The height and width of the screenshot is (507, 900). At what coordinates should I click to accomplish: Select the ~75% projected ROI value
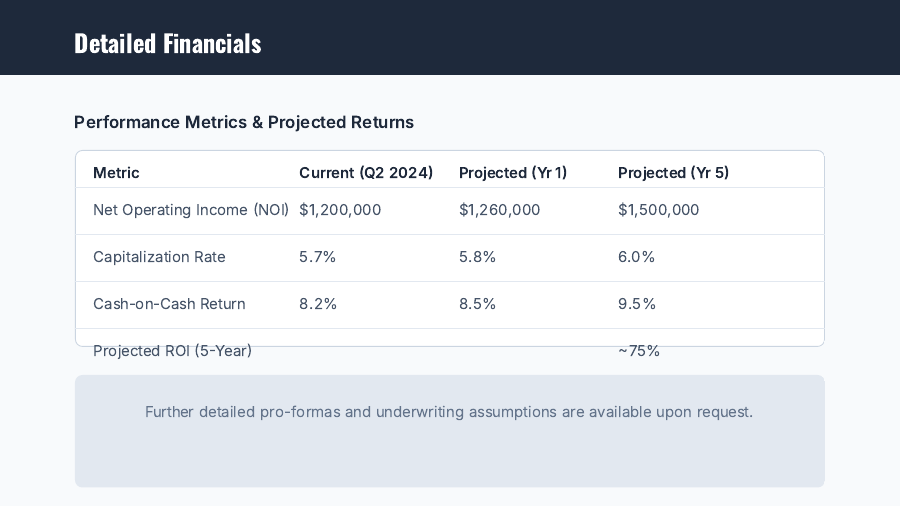point(638,351)
